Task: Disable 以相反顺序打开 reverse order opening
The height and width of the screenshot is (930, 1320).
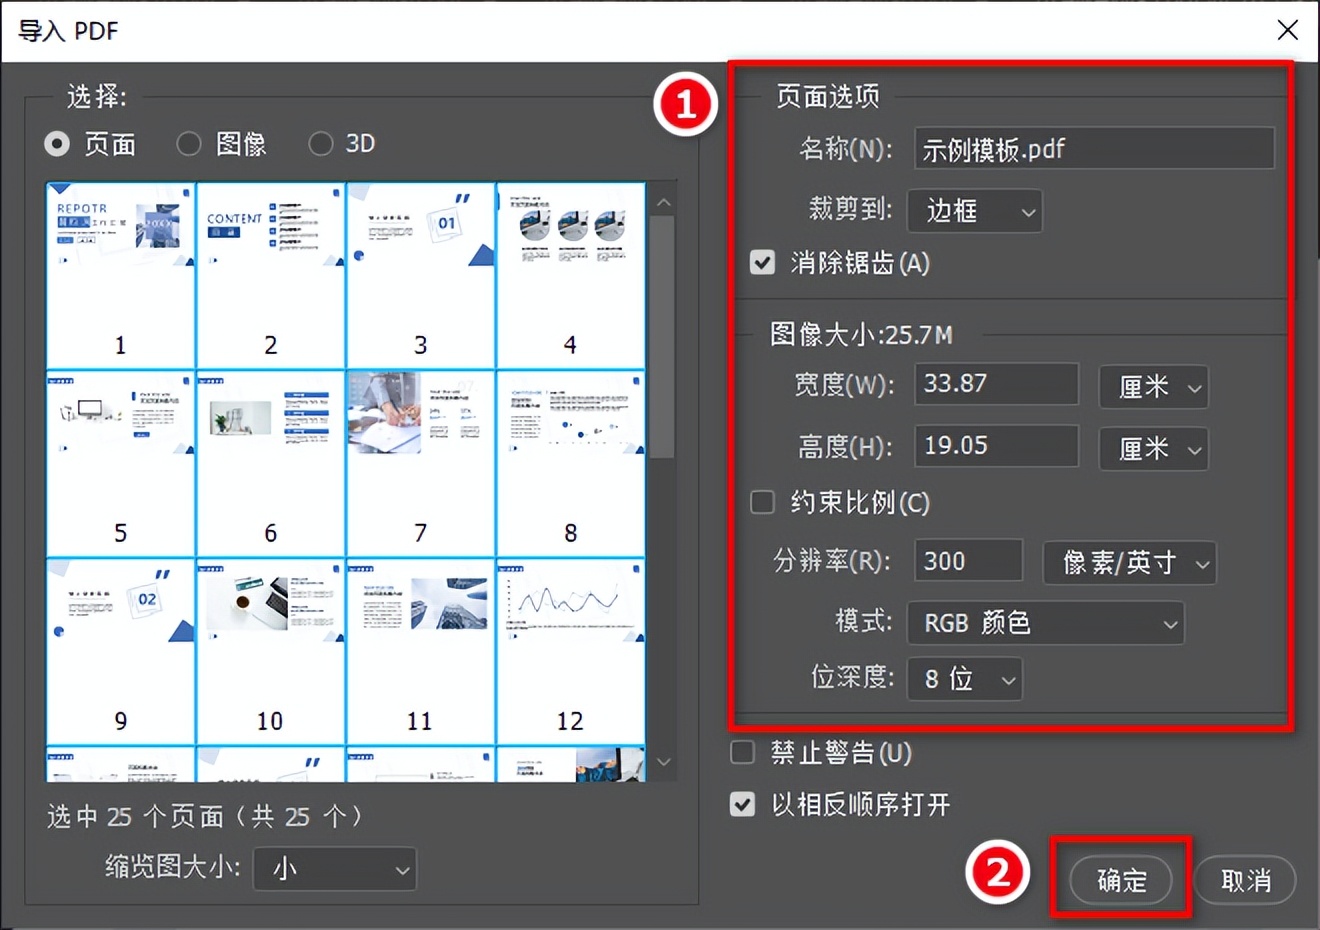Action: 742,804
